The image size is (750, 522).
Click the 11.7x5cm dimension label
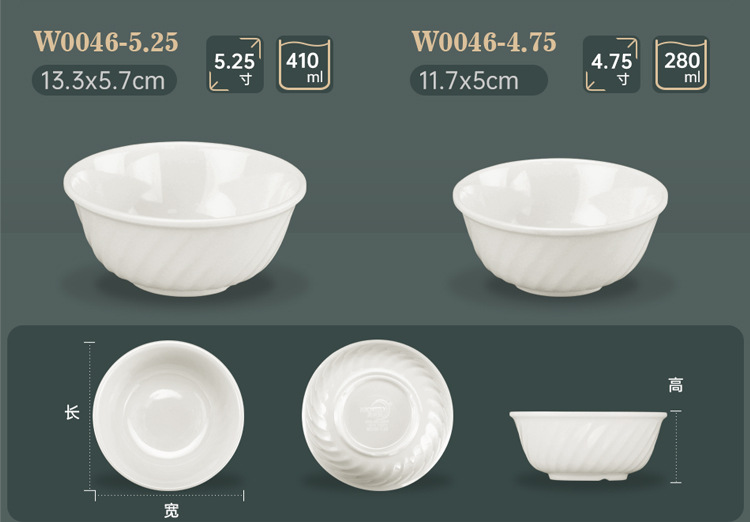[479, 80]
